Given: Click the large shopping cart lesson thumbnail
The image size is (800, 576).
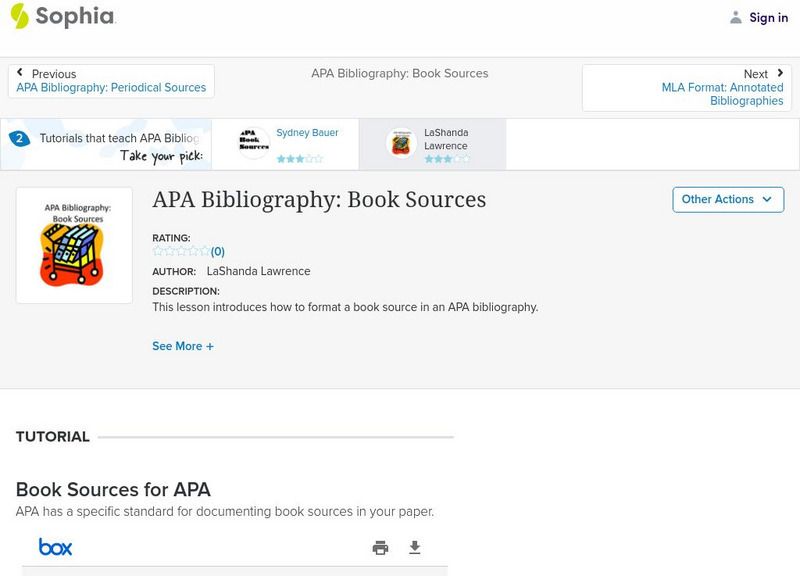Looking at the screenshot, I should click(x=74, y=245).
